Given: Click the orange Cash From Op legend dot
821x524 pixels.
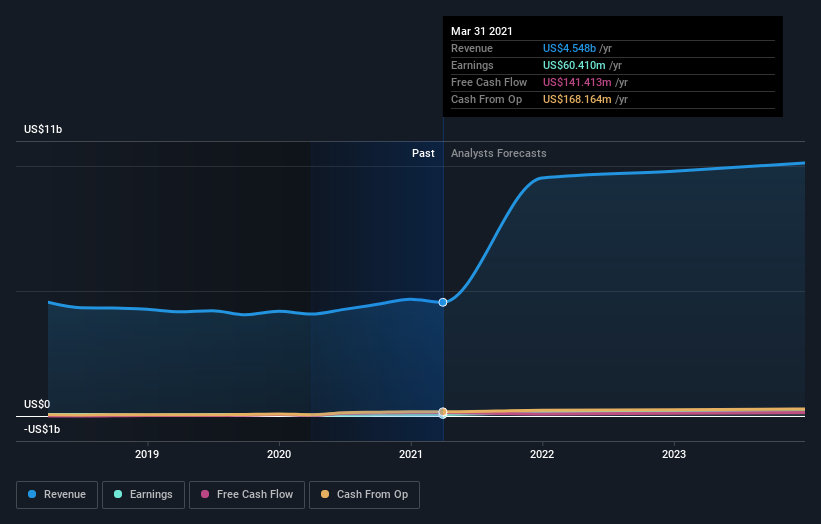Looking at the screenshot, I should 325,494.
